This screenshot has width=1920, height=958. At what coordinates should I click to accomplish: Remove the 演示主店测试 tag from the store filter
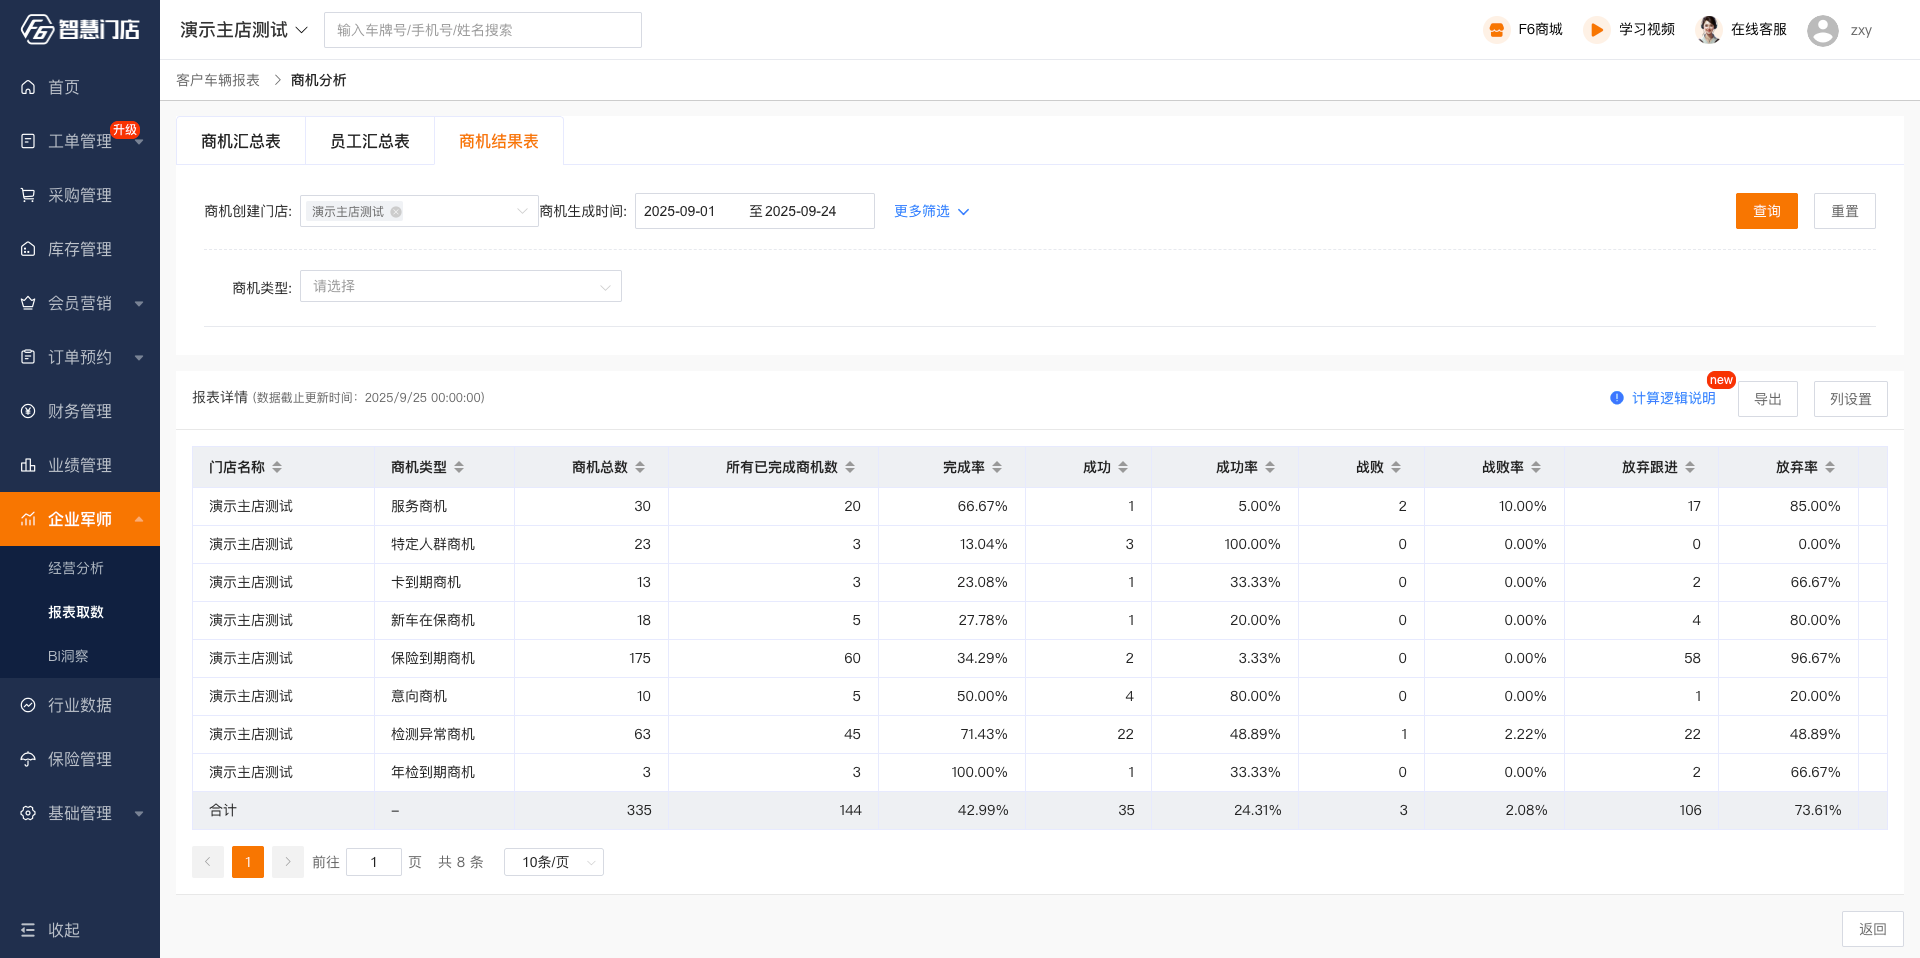pos(396,212)
